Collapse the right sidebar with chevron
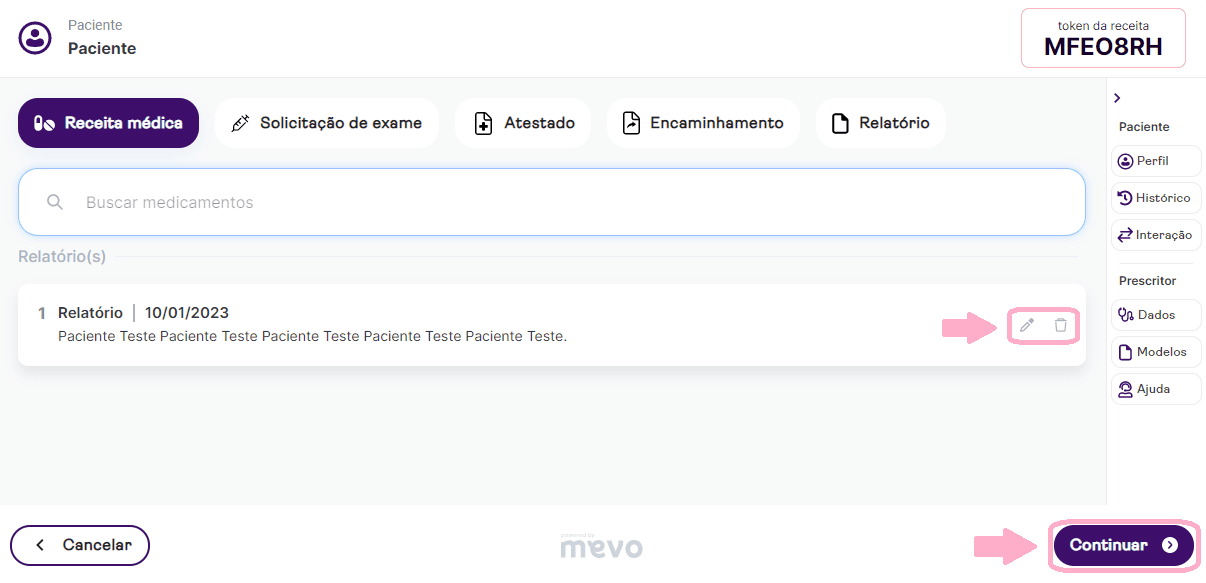 click(1117, 98)
